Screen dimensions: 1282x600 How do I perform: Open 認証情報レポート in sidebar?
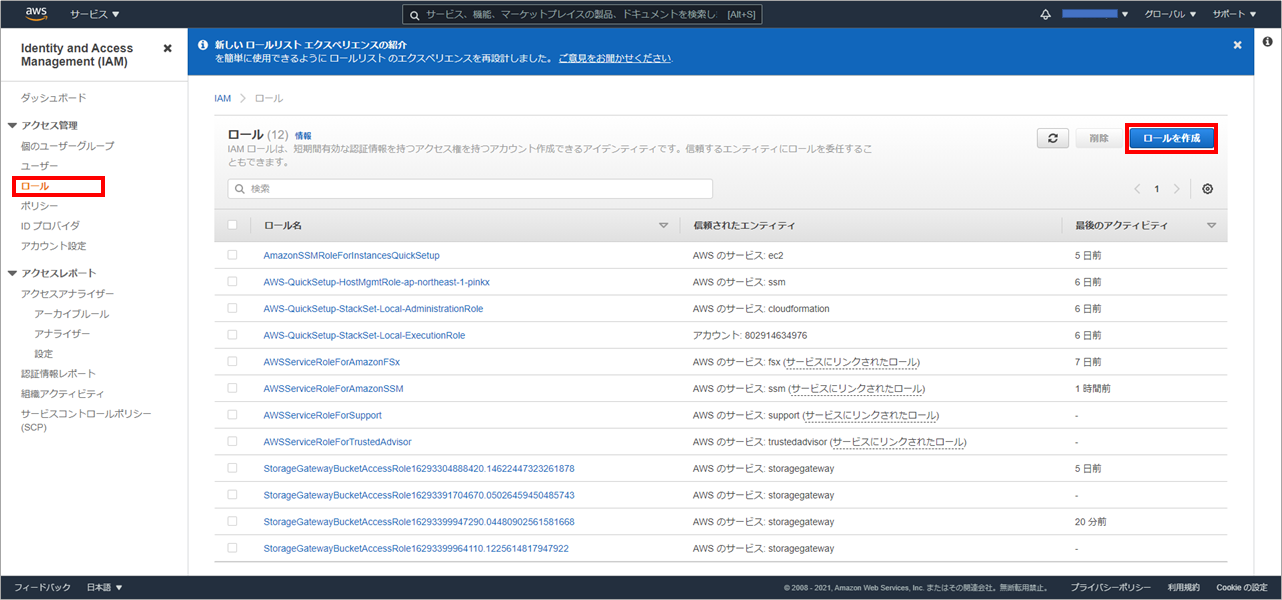(59, 373)
